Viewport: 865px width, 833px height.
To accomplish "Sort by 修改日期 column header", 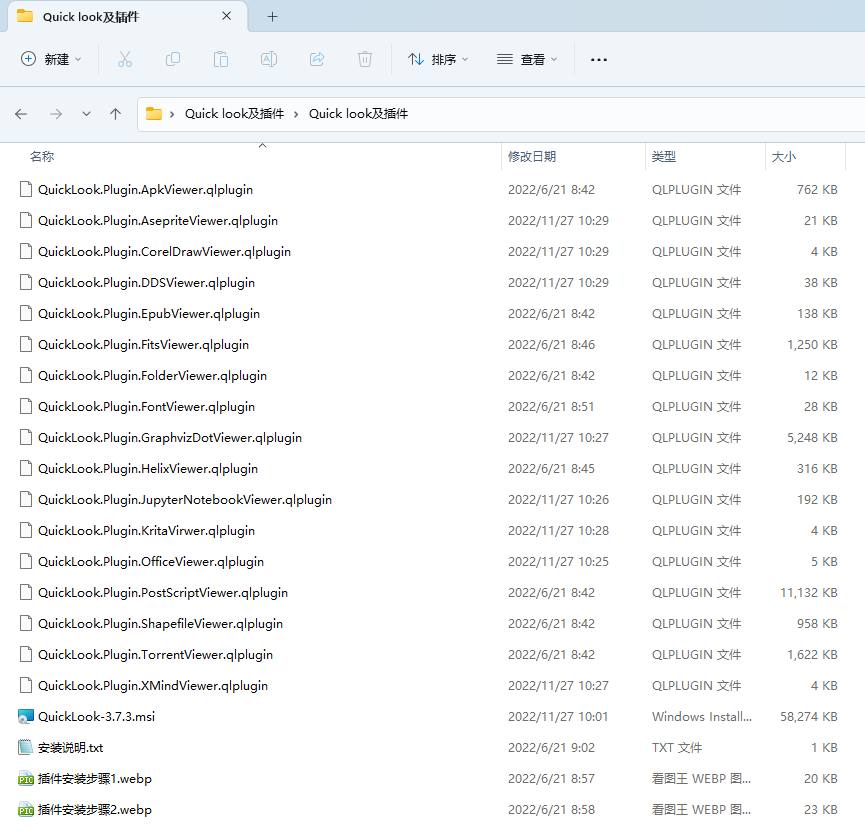I will point(532,157).
